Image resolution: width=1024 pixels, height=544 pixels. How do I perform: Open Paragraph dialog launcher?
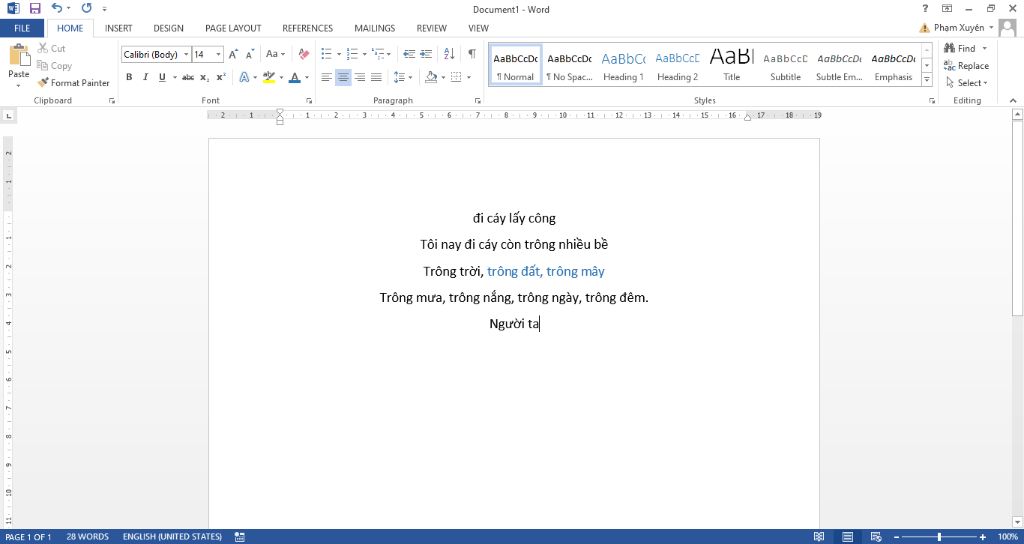click(477, 101)
